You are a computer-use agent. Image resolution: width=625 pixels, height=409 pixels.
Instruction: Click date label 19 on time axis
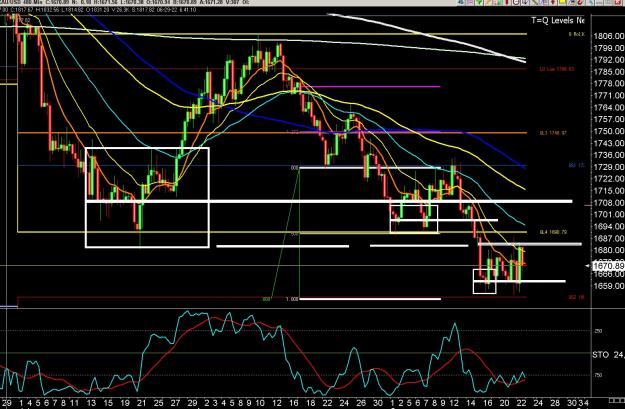pyautogui.click(x=125, y=403)
